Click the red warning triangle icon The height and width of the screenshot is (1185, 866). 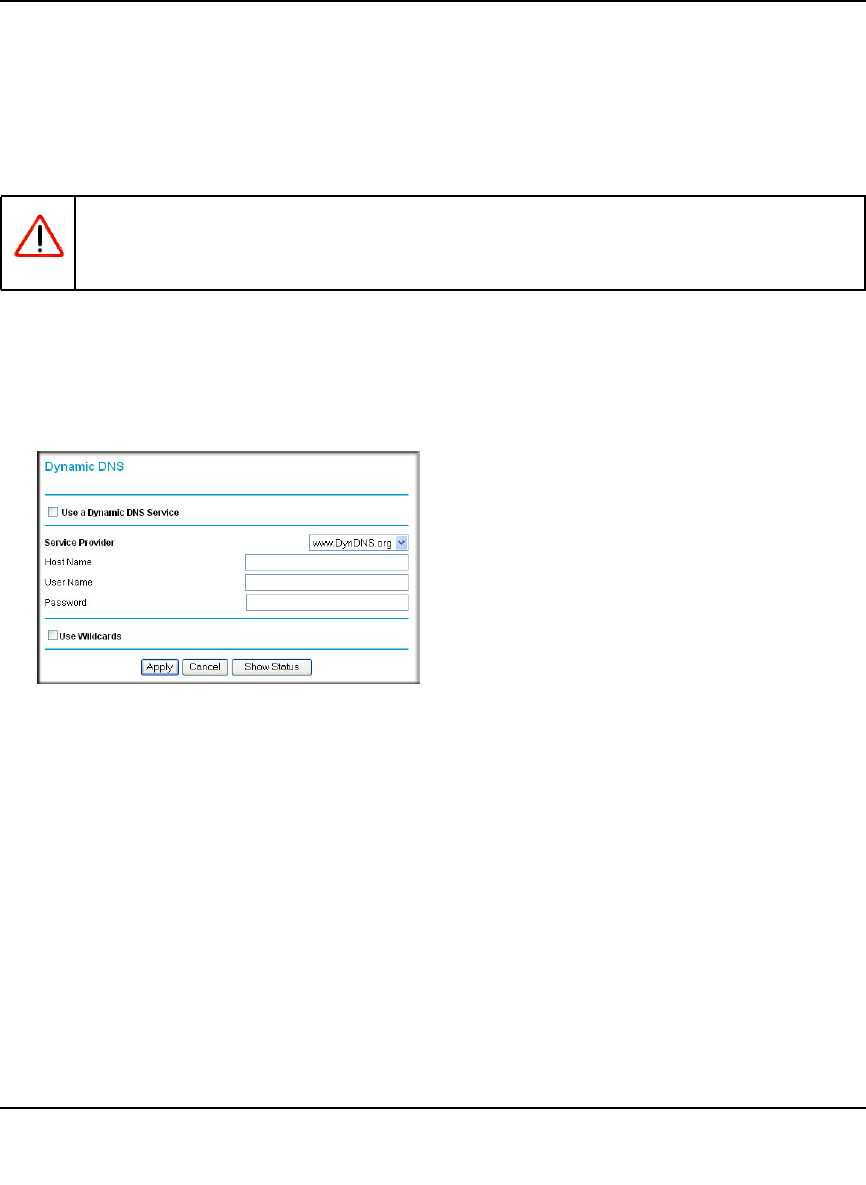pyautogui.click(x=39, y=236)
